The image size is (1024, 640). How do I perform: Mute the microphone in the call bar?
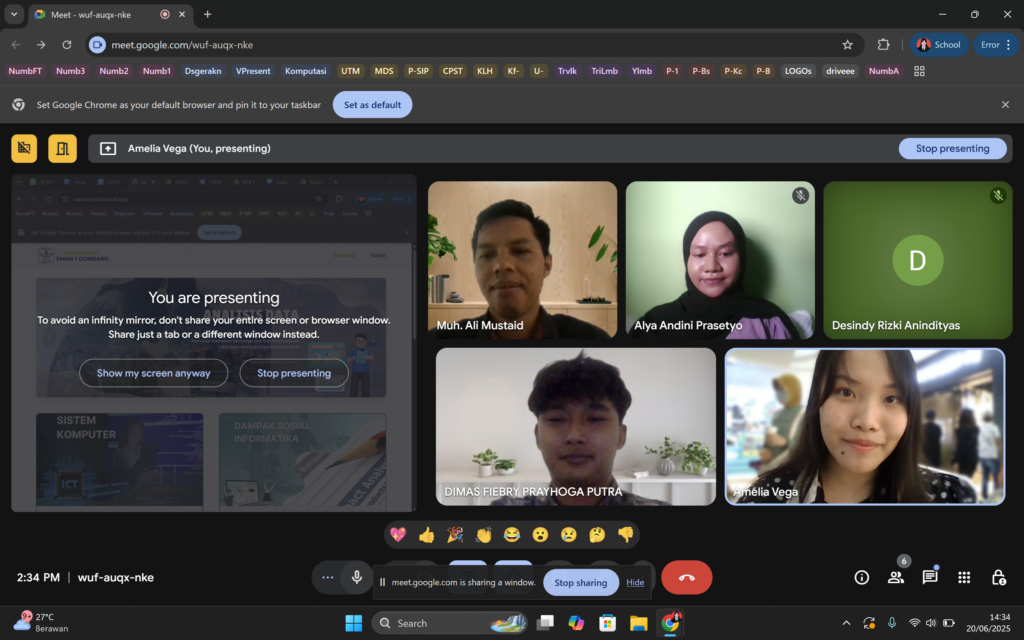356,577
